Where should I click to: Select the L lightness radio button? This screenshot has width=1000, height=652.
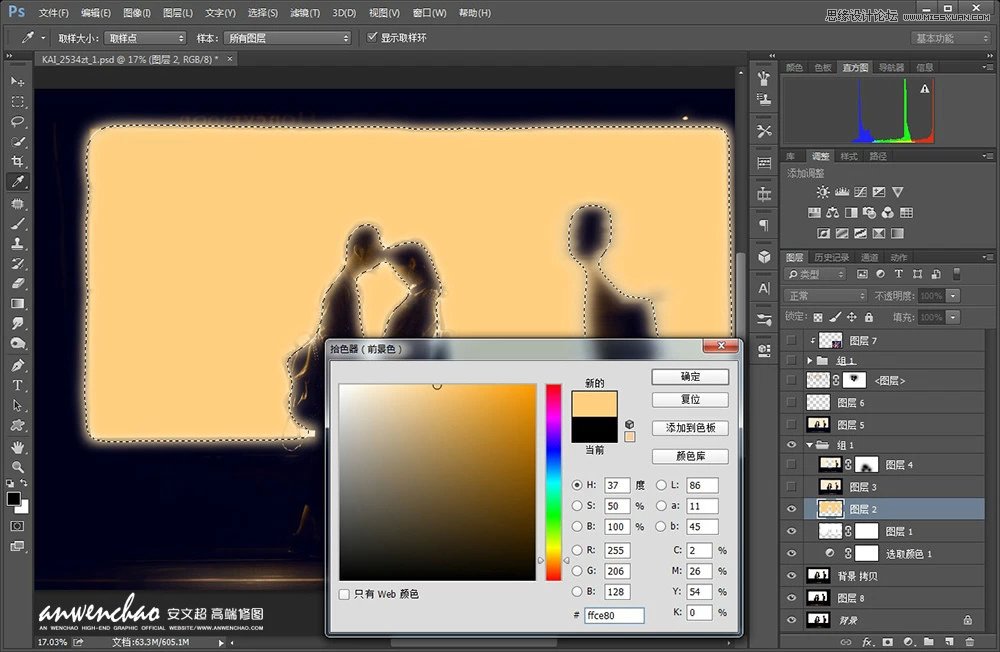661,485
